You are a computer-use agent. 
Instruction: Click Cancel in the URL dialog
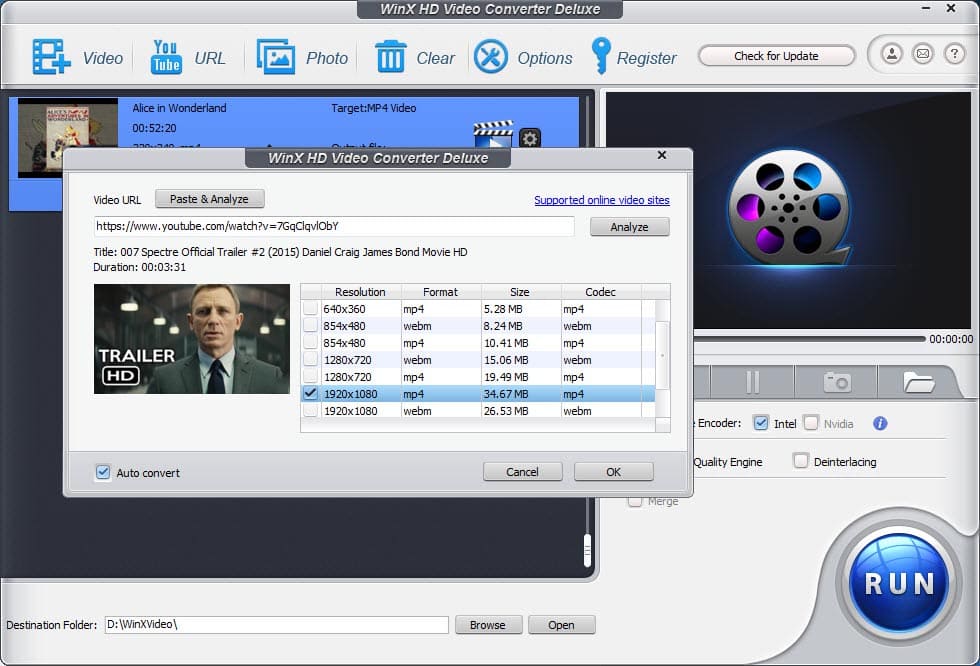pyautogui.click(x=522, y=472)
